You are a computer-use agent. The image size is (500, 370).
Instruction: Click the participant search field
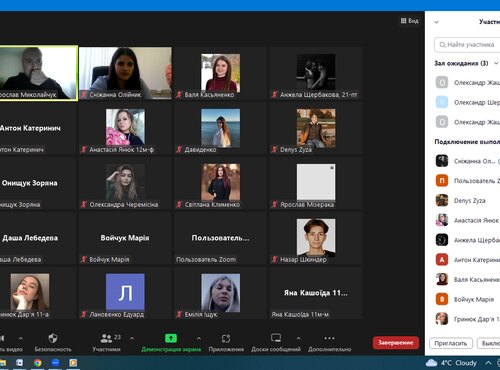click(x=467, y=45)
